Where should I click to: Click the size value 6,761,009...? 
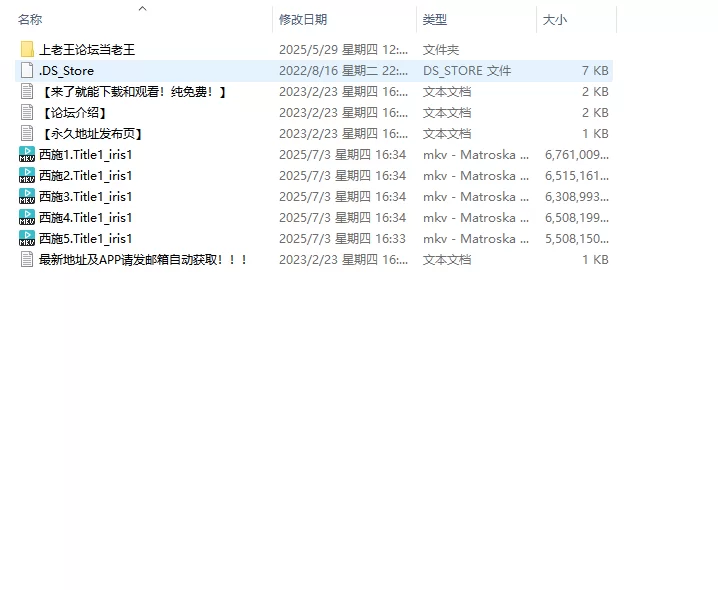click(577, 154)
